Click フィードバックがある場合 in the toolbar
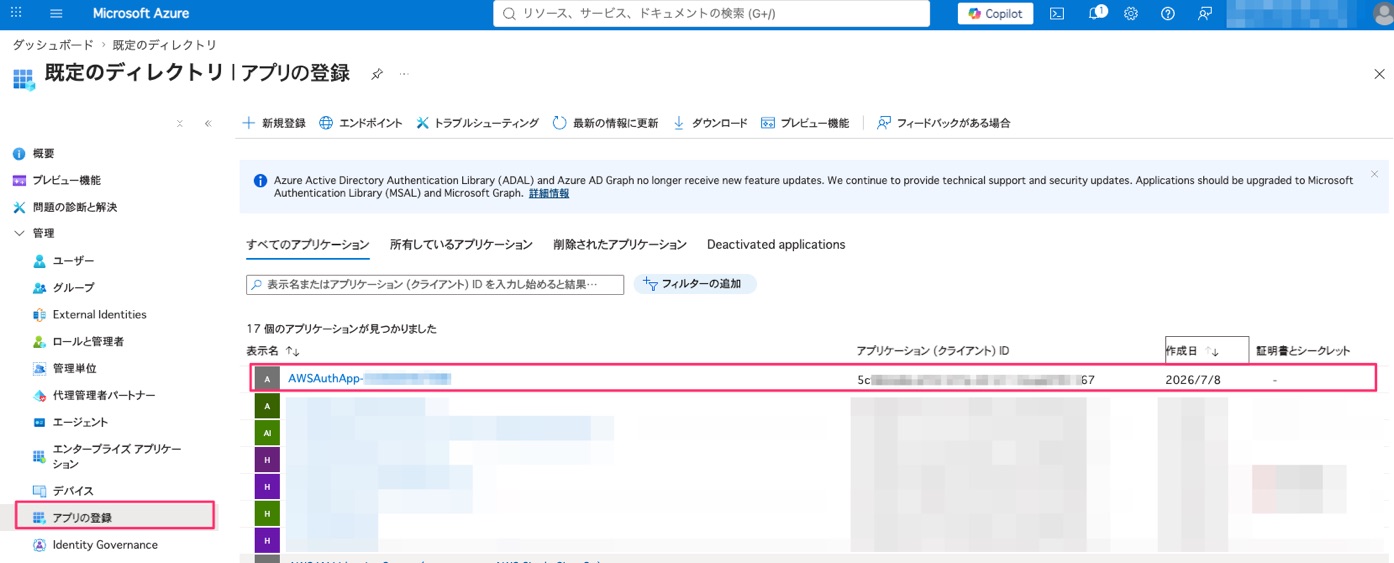Screen dimensions: 1394x563 [943, 123]
